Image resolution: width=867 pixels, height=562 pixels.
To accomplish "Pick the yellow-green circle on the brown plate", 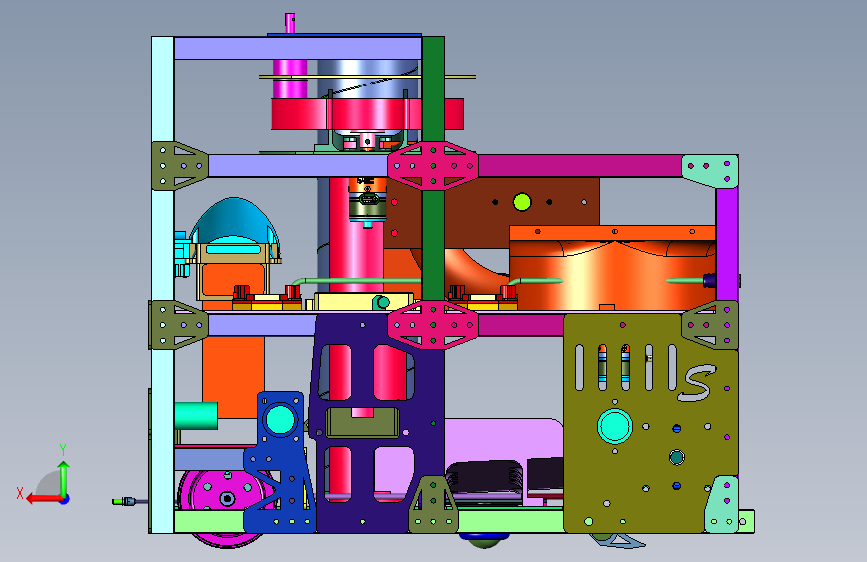I will point(522,202).
